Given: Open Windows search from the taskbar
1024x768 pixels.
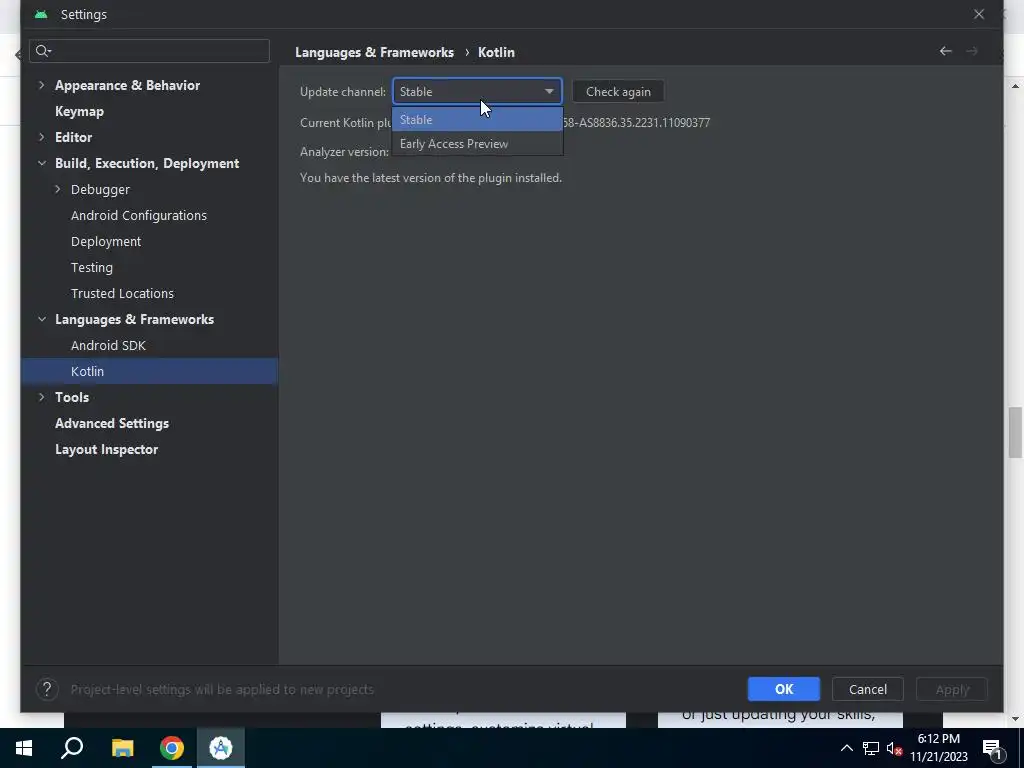Looking at the screenshot, I should [72, 748].
